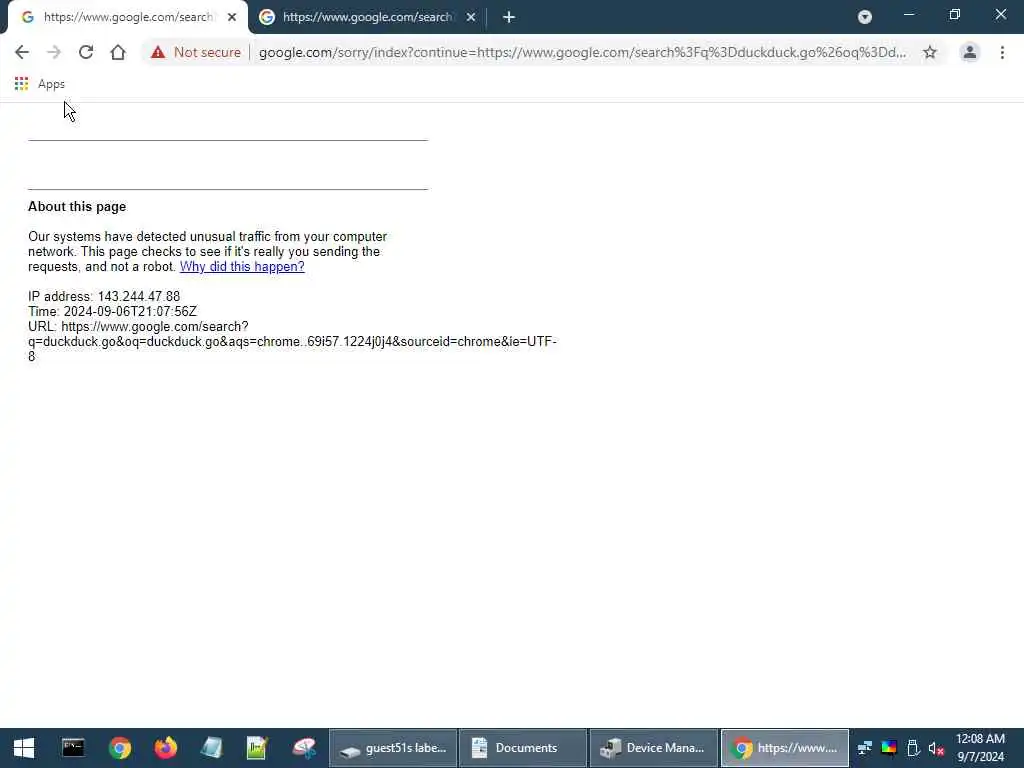Open the blue notebook taskbar icon
This screenshot has height=768, width=1024.
tap(212, 748)
